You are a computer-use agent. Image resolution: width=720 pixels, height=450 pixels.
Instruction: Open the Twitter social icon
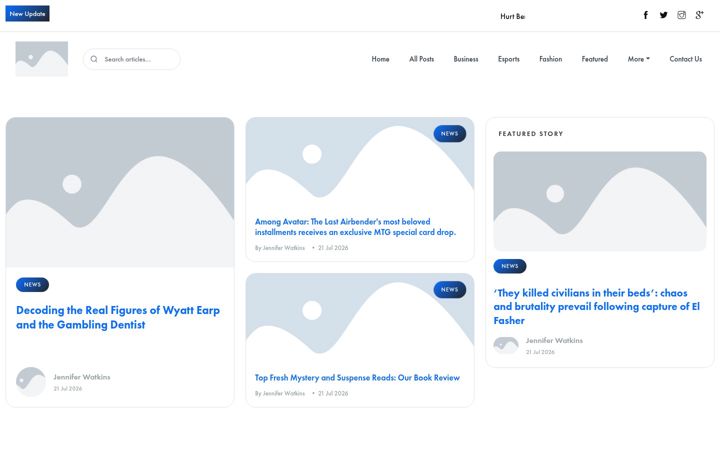coord(664,15)
